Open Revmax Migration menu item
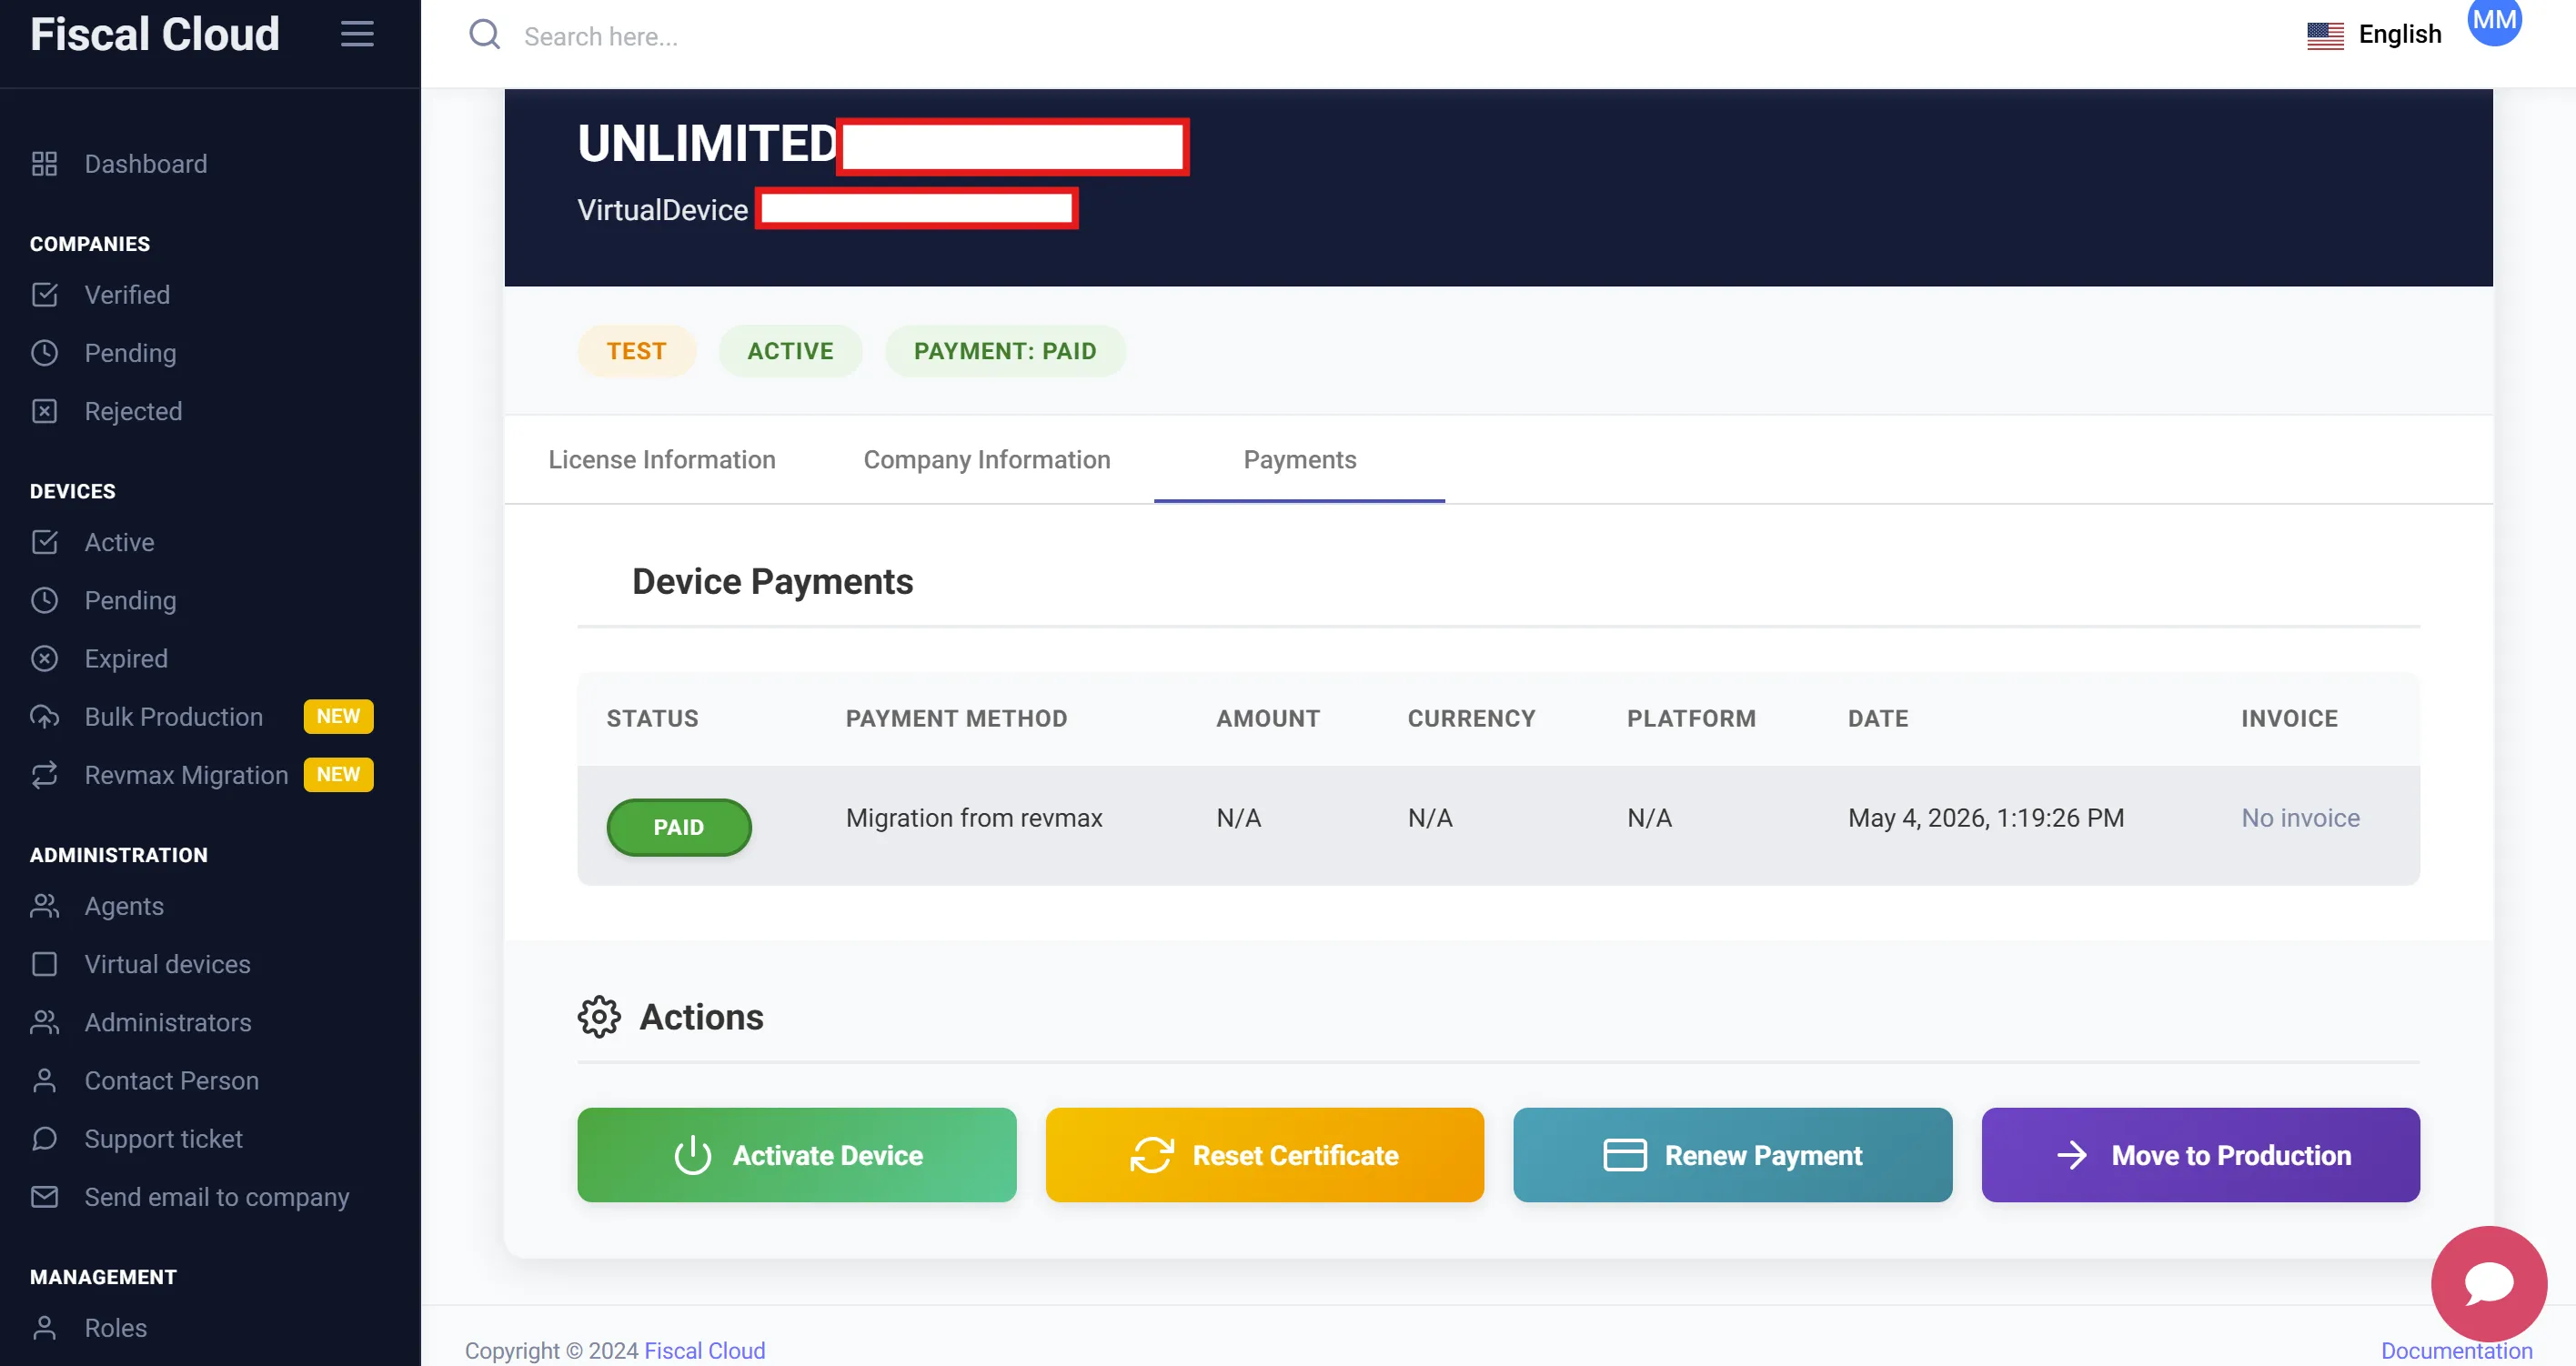The height and width of the screenshot is (1366, 2576). tap(186, 775)
